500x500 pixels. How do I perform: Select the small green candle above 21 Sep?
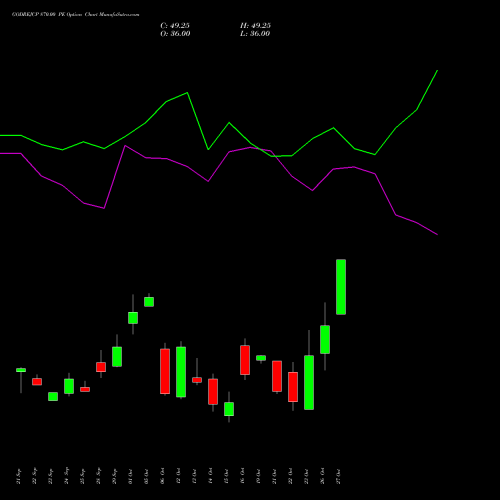pyautogui.click(x=21, y=370)
